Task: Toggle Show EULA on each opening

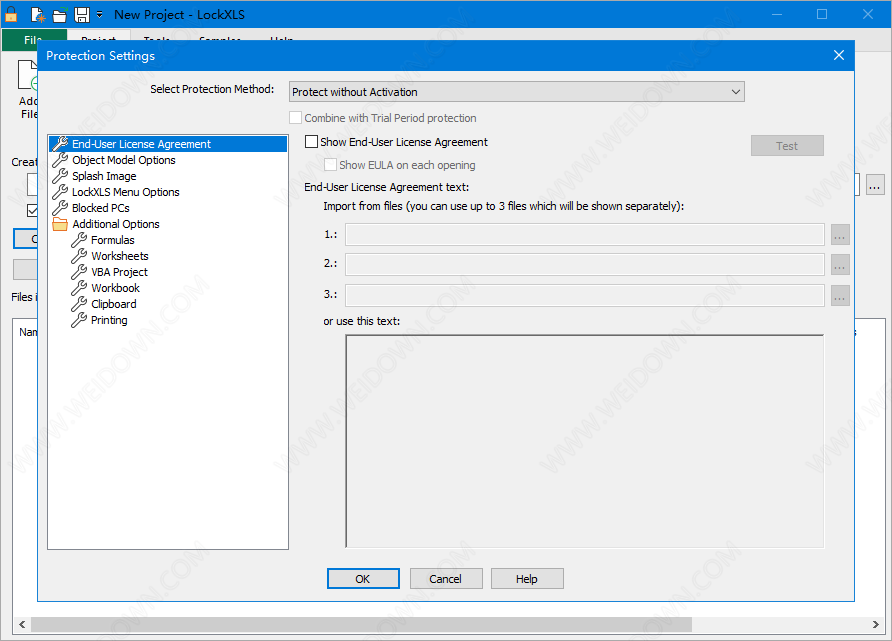Action: [330, 165]
